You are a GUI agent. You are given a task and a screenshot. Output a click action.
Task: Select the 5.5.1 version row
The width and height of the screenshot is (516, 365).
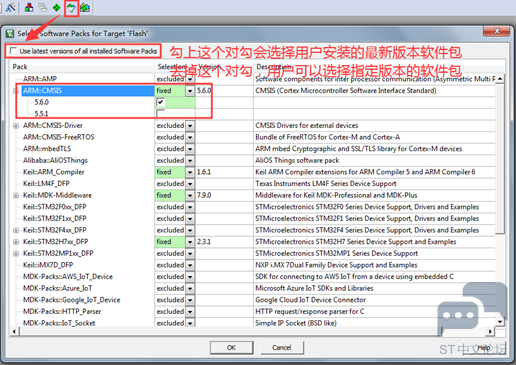[x=41, y=114]
